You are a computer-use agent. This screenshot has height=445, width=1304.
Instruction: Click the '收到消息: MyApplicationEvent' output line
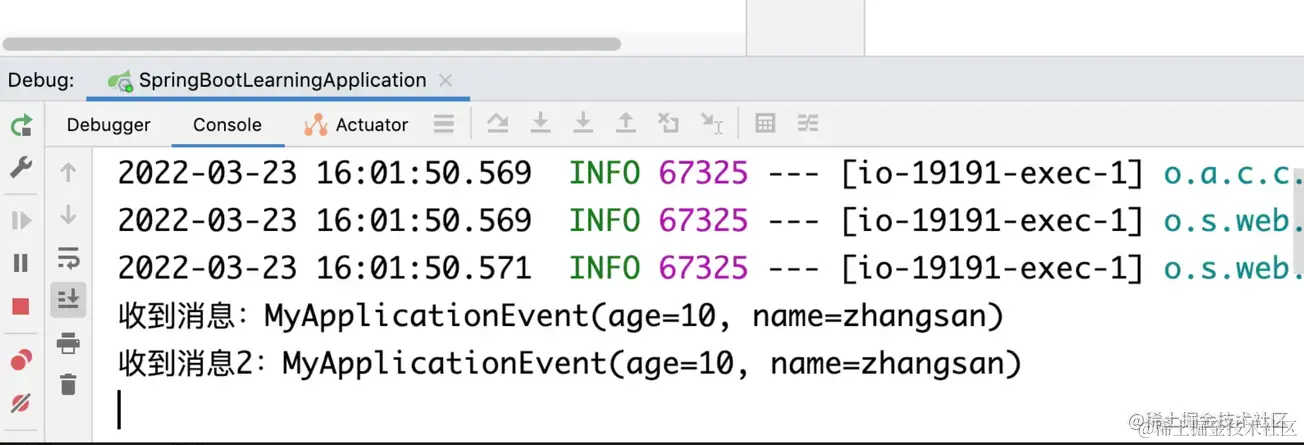(560, 316)
